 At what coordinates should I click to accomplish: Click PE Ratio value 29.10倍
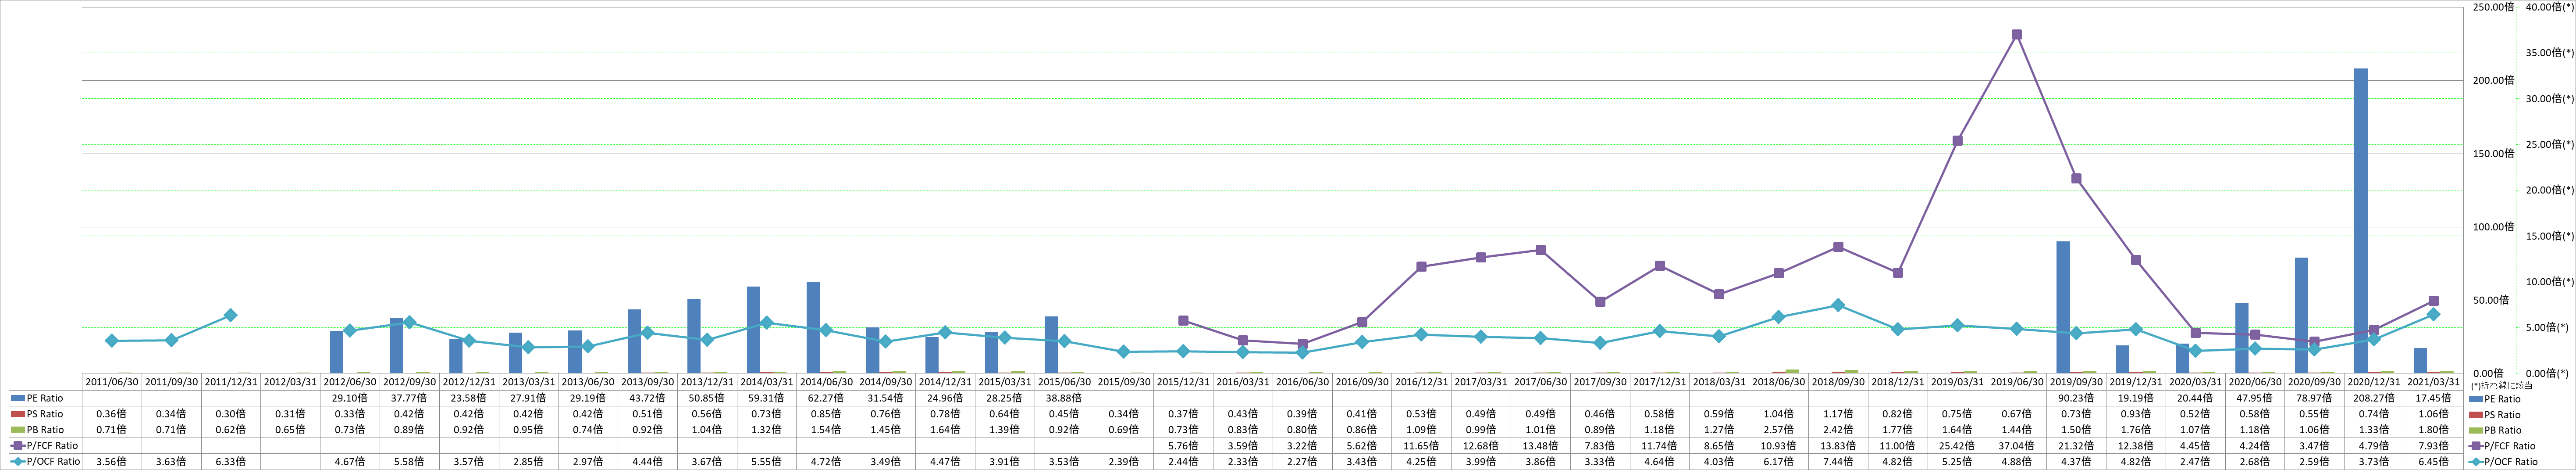click(x=350, y=398)
